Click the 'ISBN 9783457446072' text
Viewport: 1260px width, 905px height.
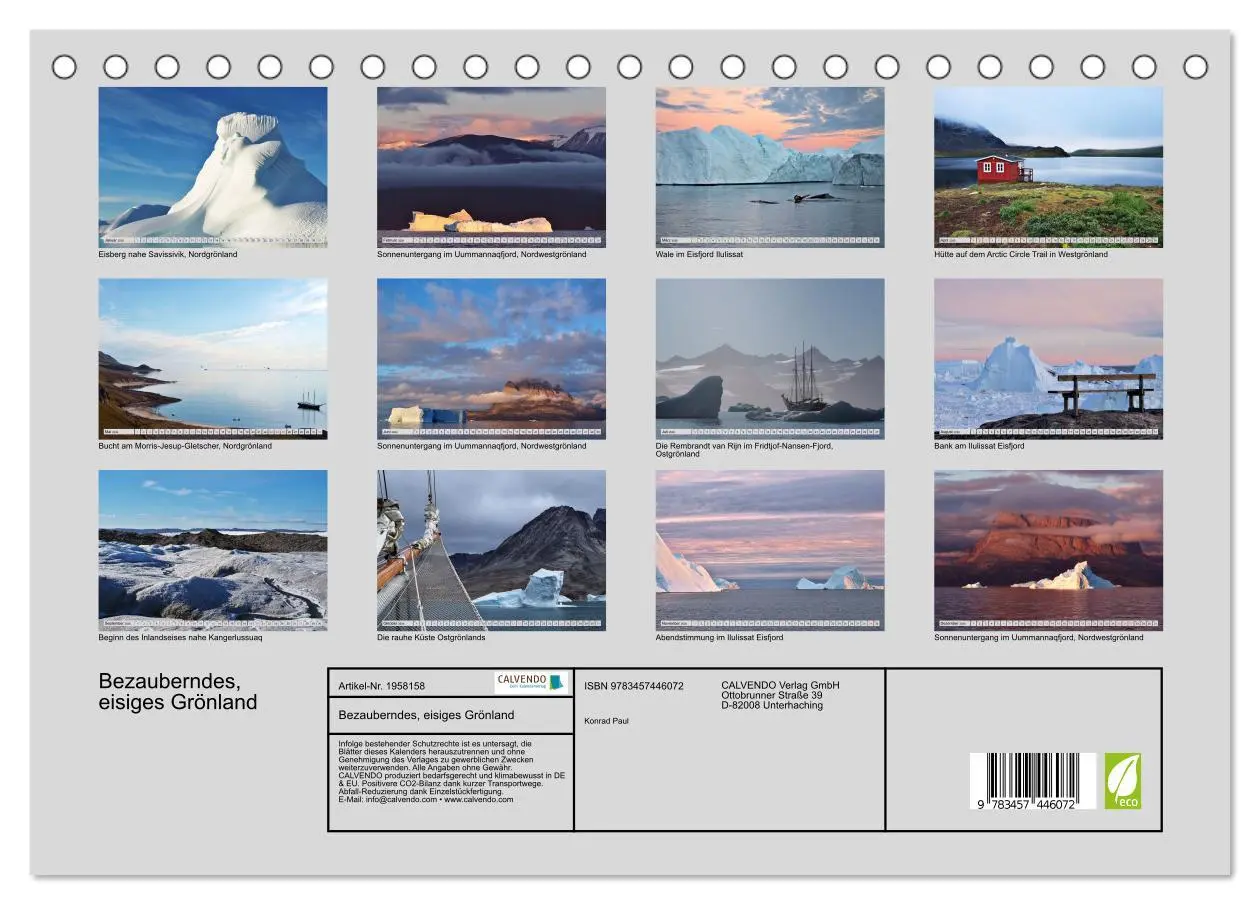634,686
